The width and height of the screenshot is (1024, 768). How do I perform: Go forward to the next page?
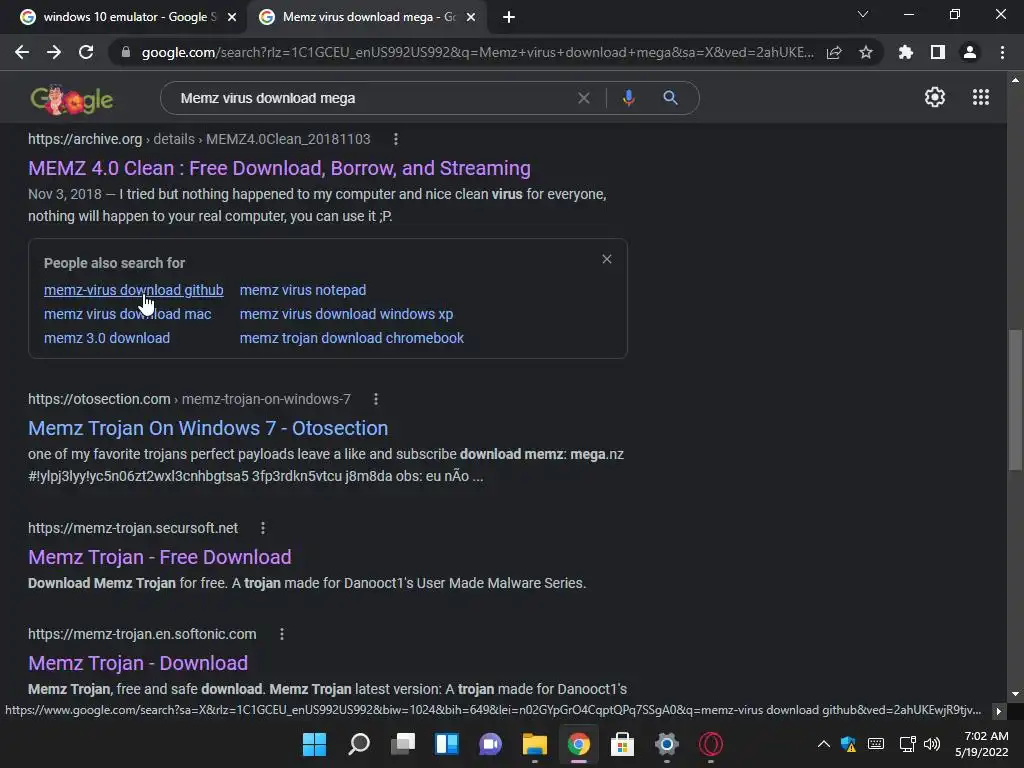[54, 52]
